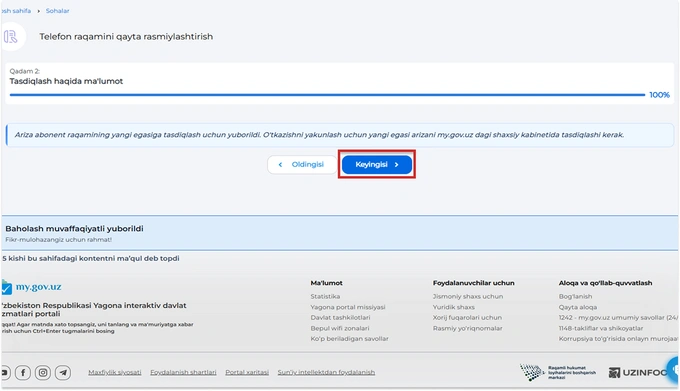Viewport: 680px width, 391px height.
Task: Click Fikr-mulohazangiz uchun rahmat text
Action: (x=59, y=239)
